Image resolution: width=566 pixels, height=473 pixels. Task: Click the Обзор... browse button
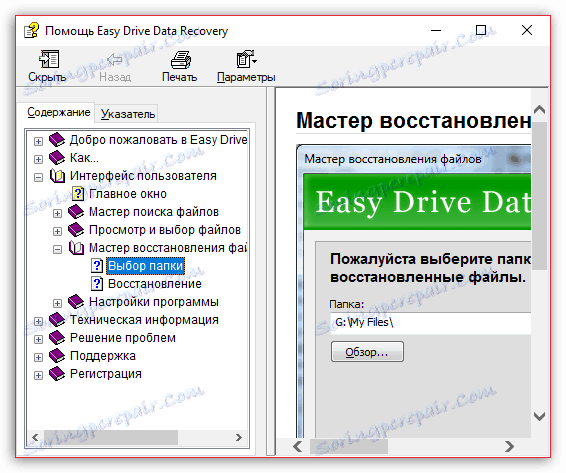click(x=367, y=352)
